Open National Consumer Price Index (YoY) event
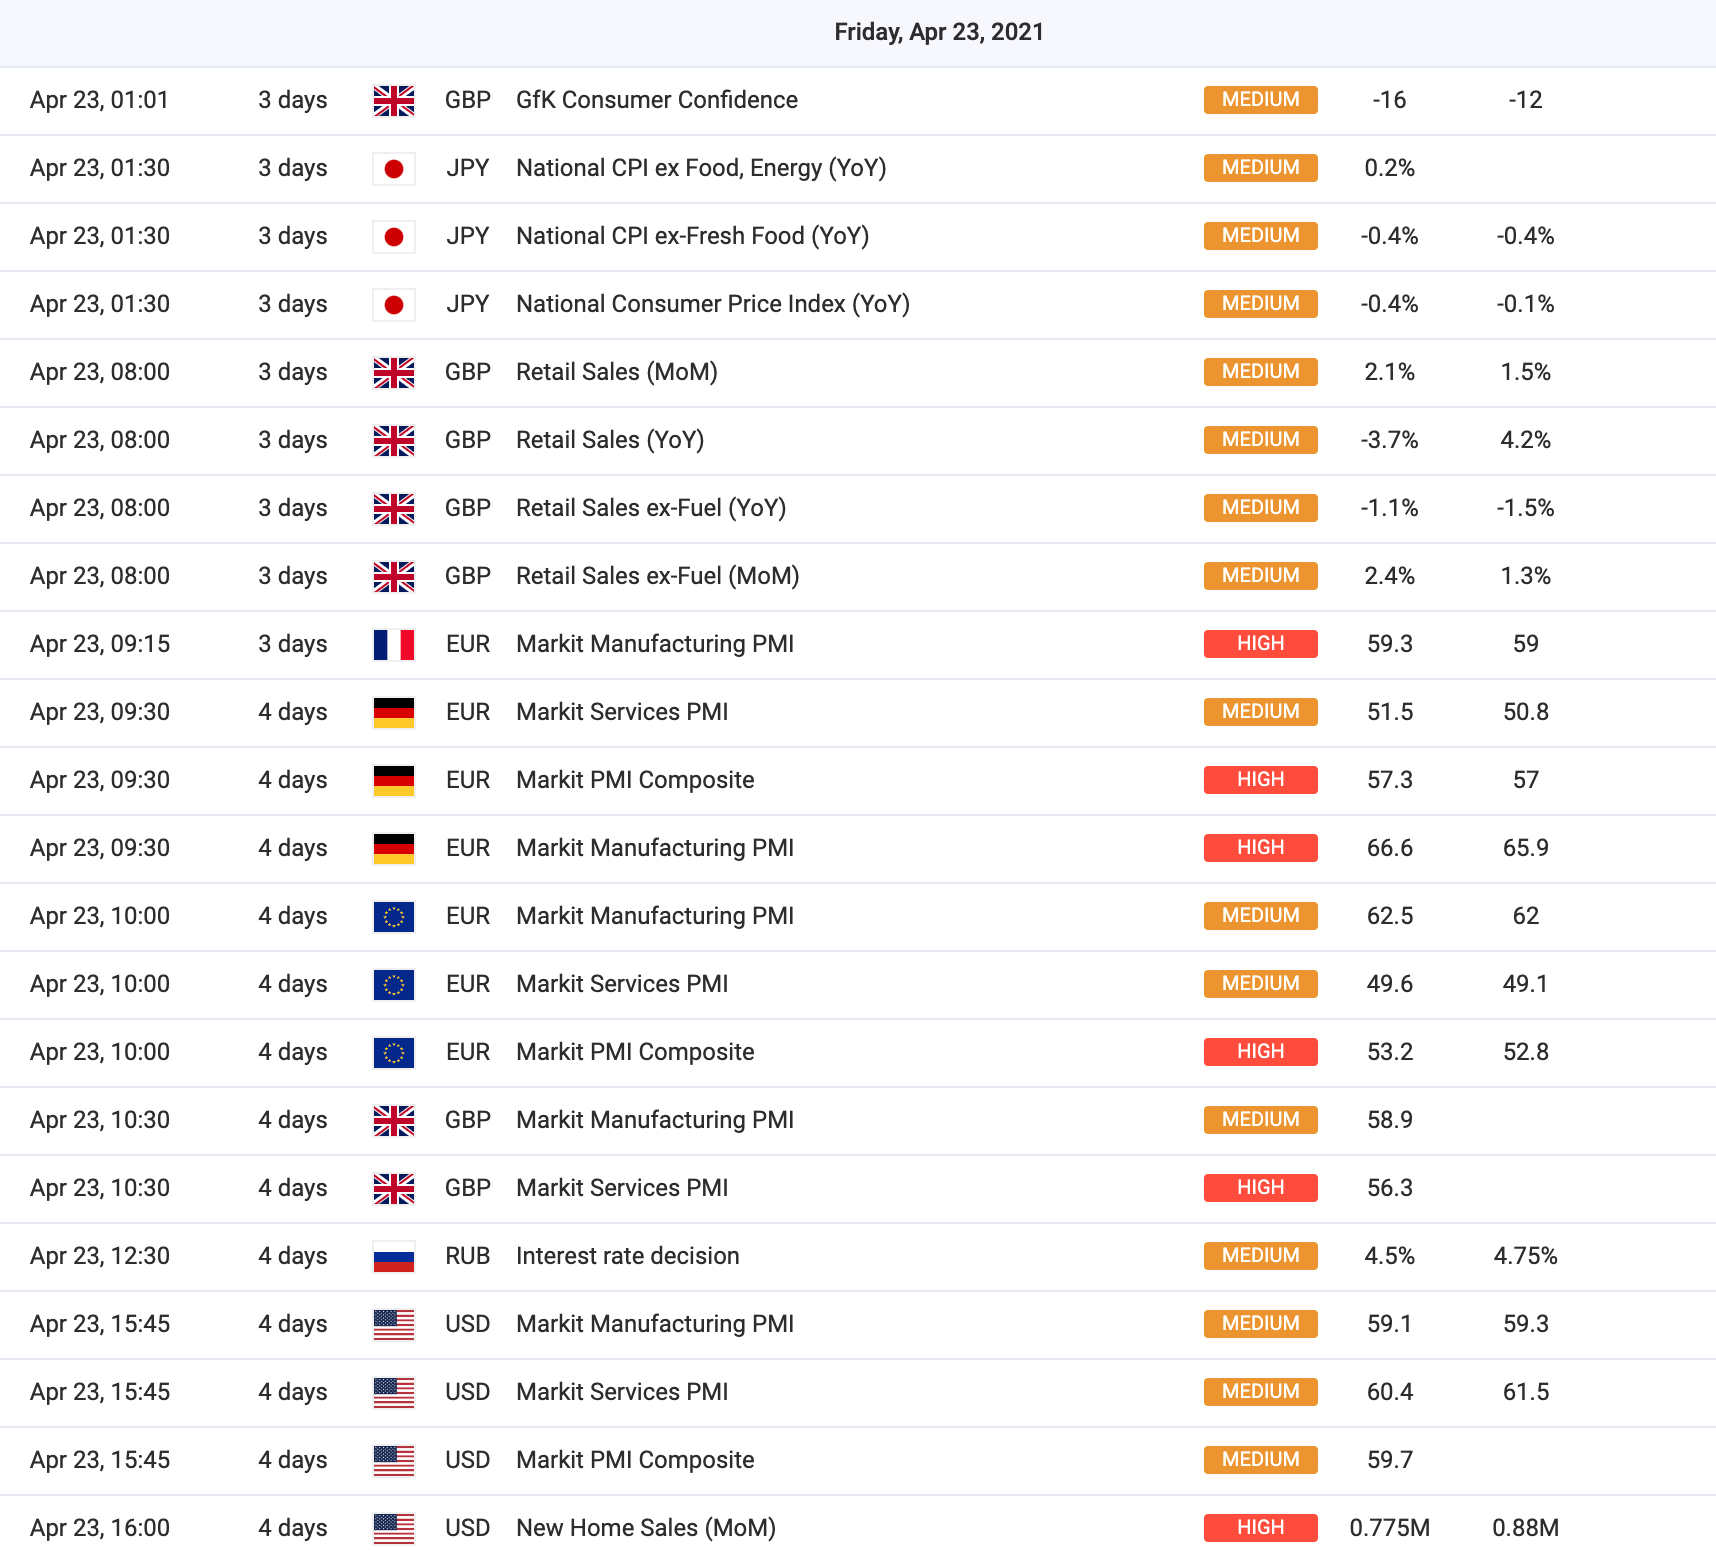This screenshot has width=1716, height=1560. (713, 304)
